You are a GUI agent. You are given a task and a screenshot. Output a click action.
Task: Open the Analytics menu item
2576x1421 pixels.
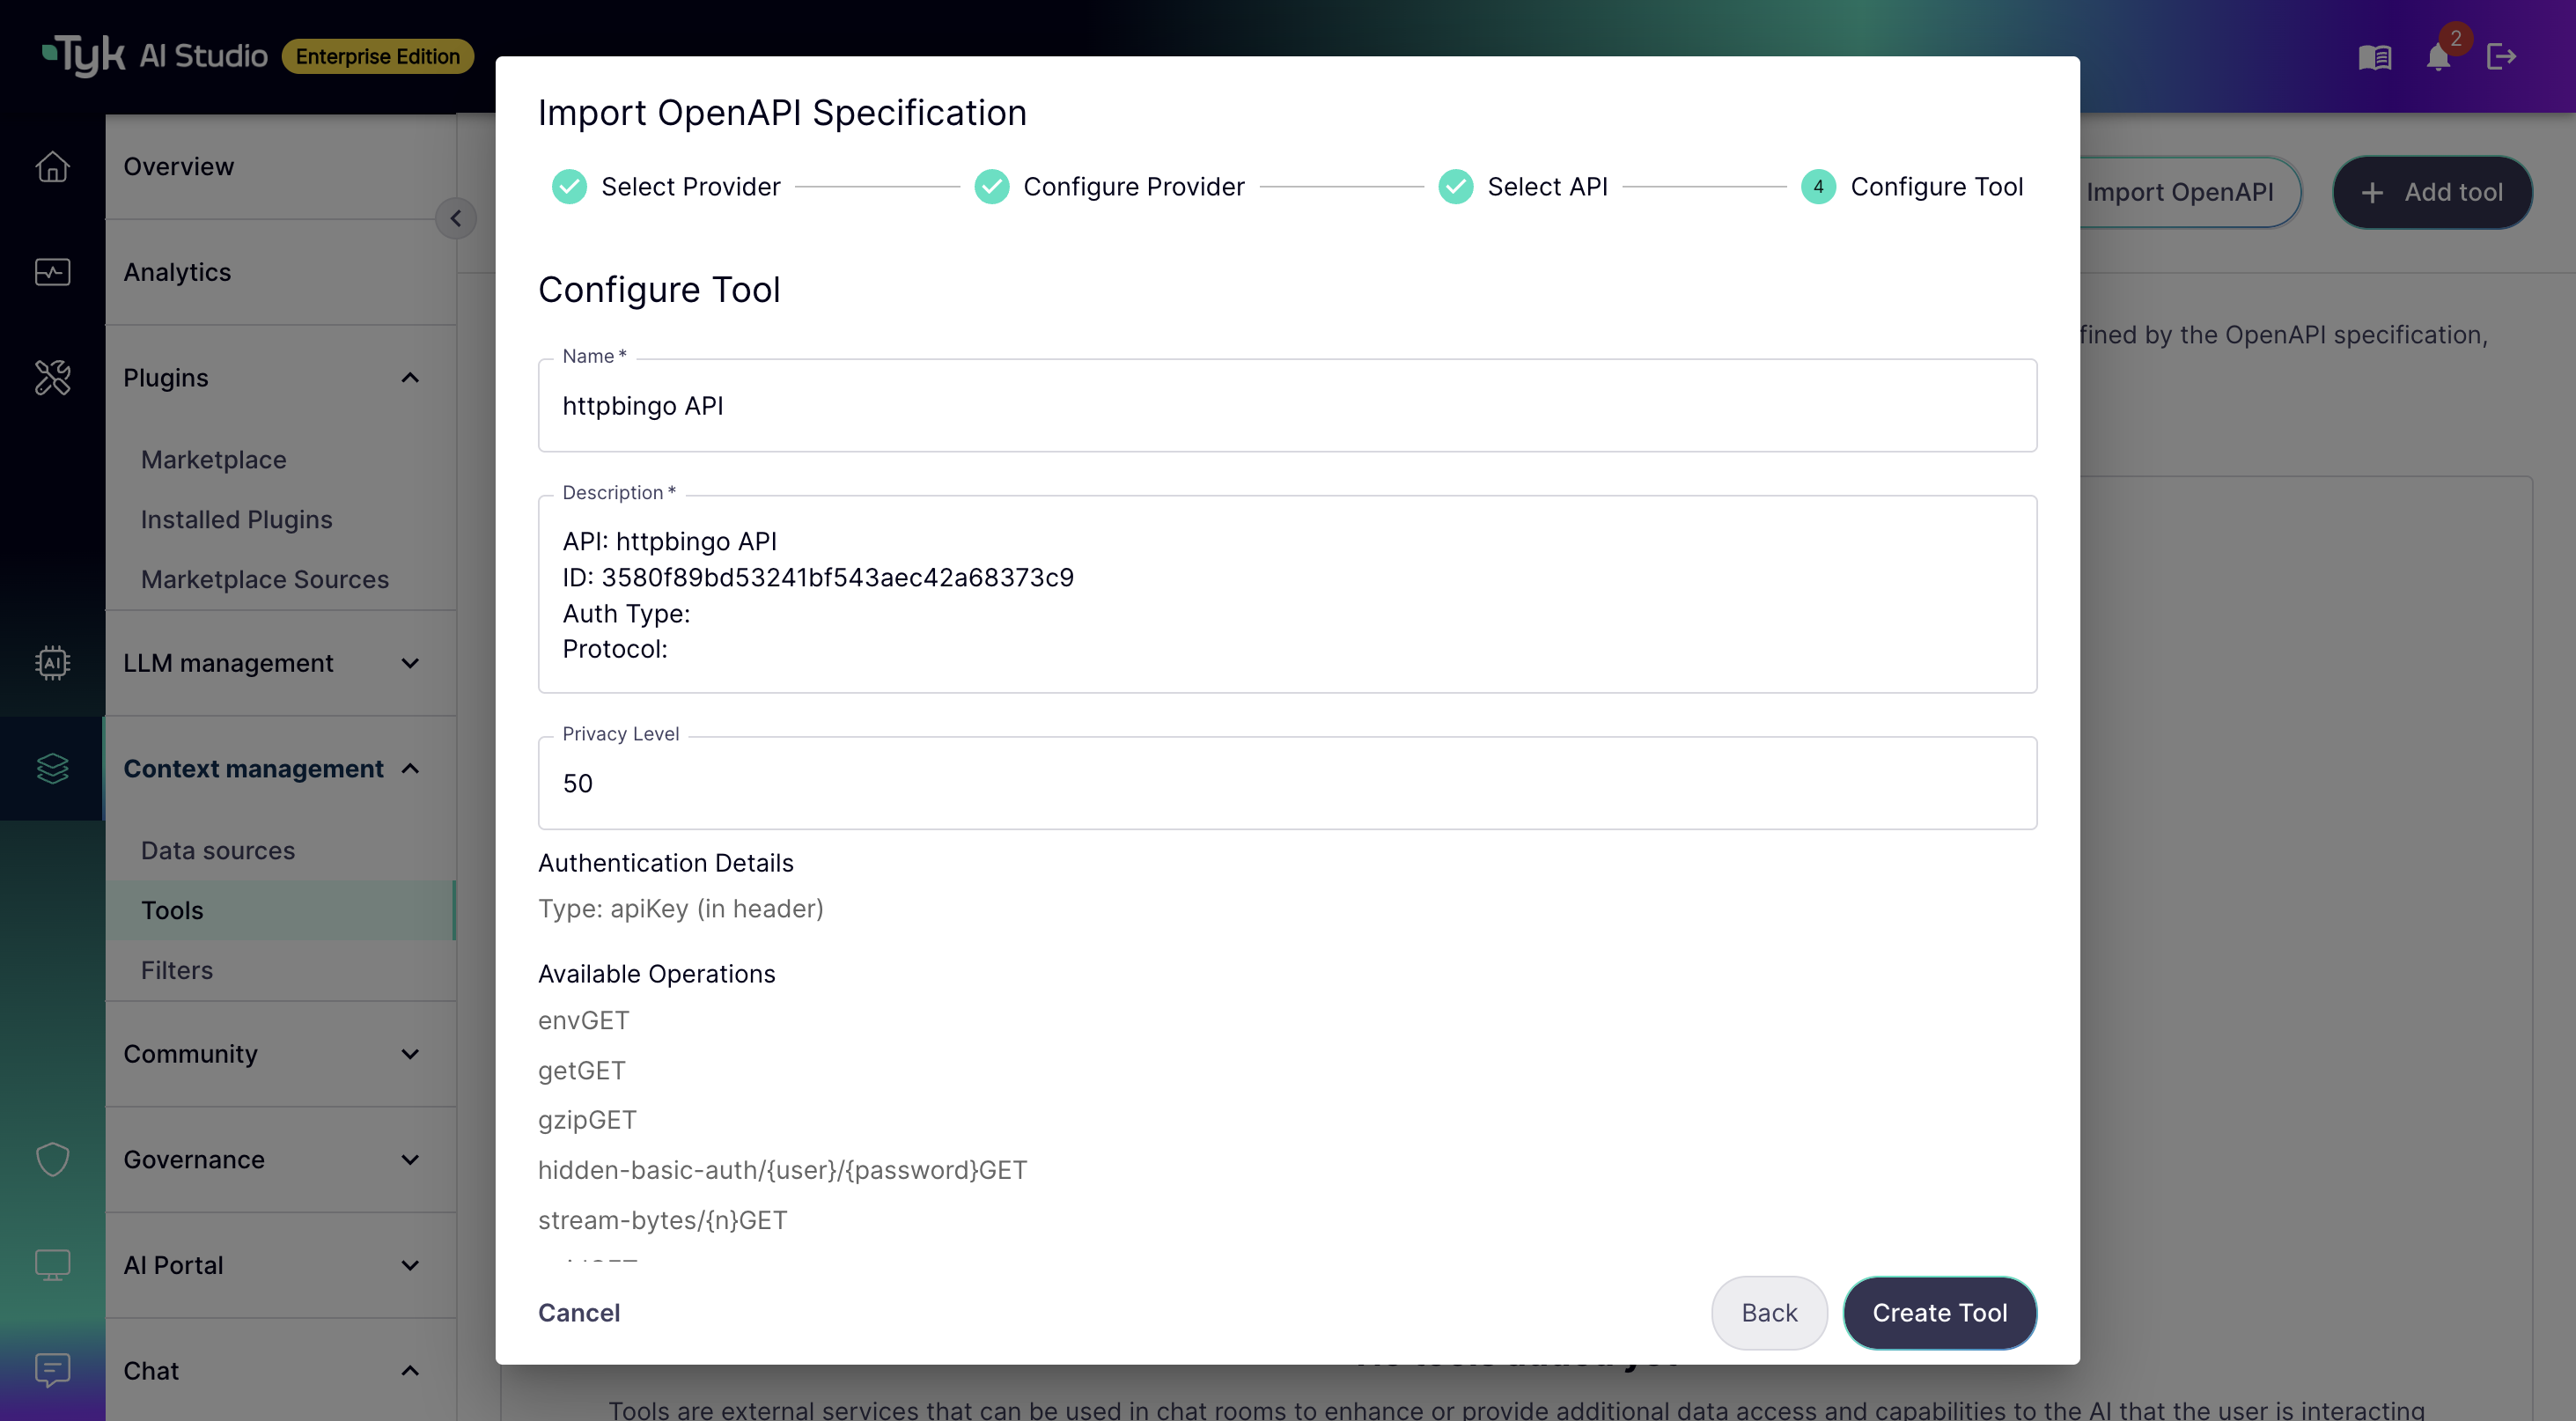pyautogui.click(x=281, y=272)
